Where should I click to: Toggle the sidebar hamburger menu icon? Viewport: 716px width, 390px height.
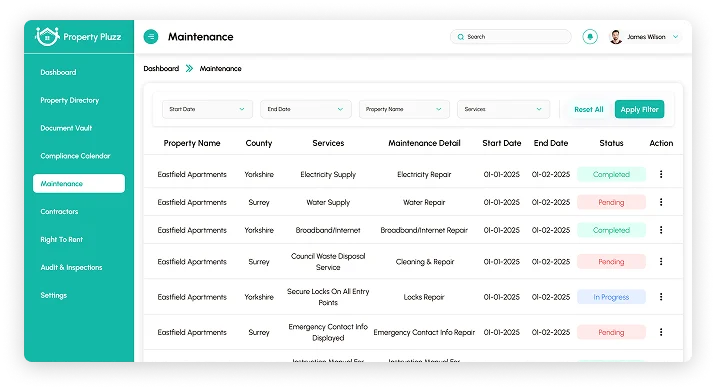(151, 37)
